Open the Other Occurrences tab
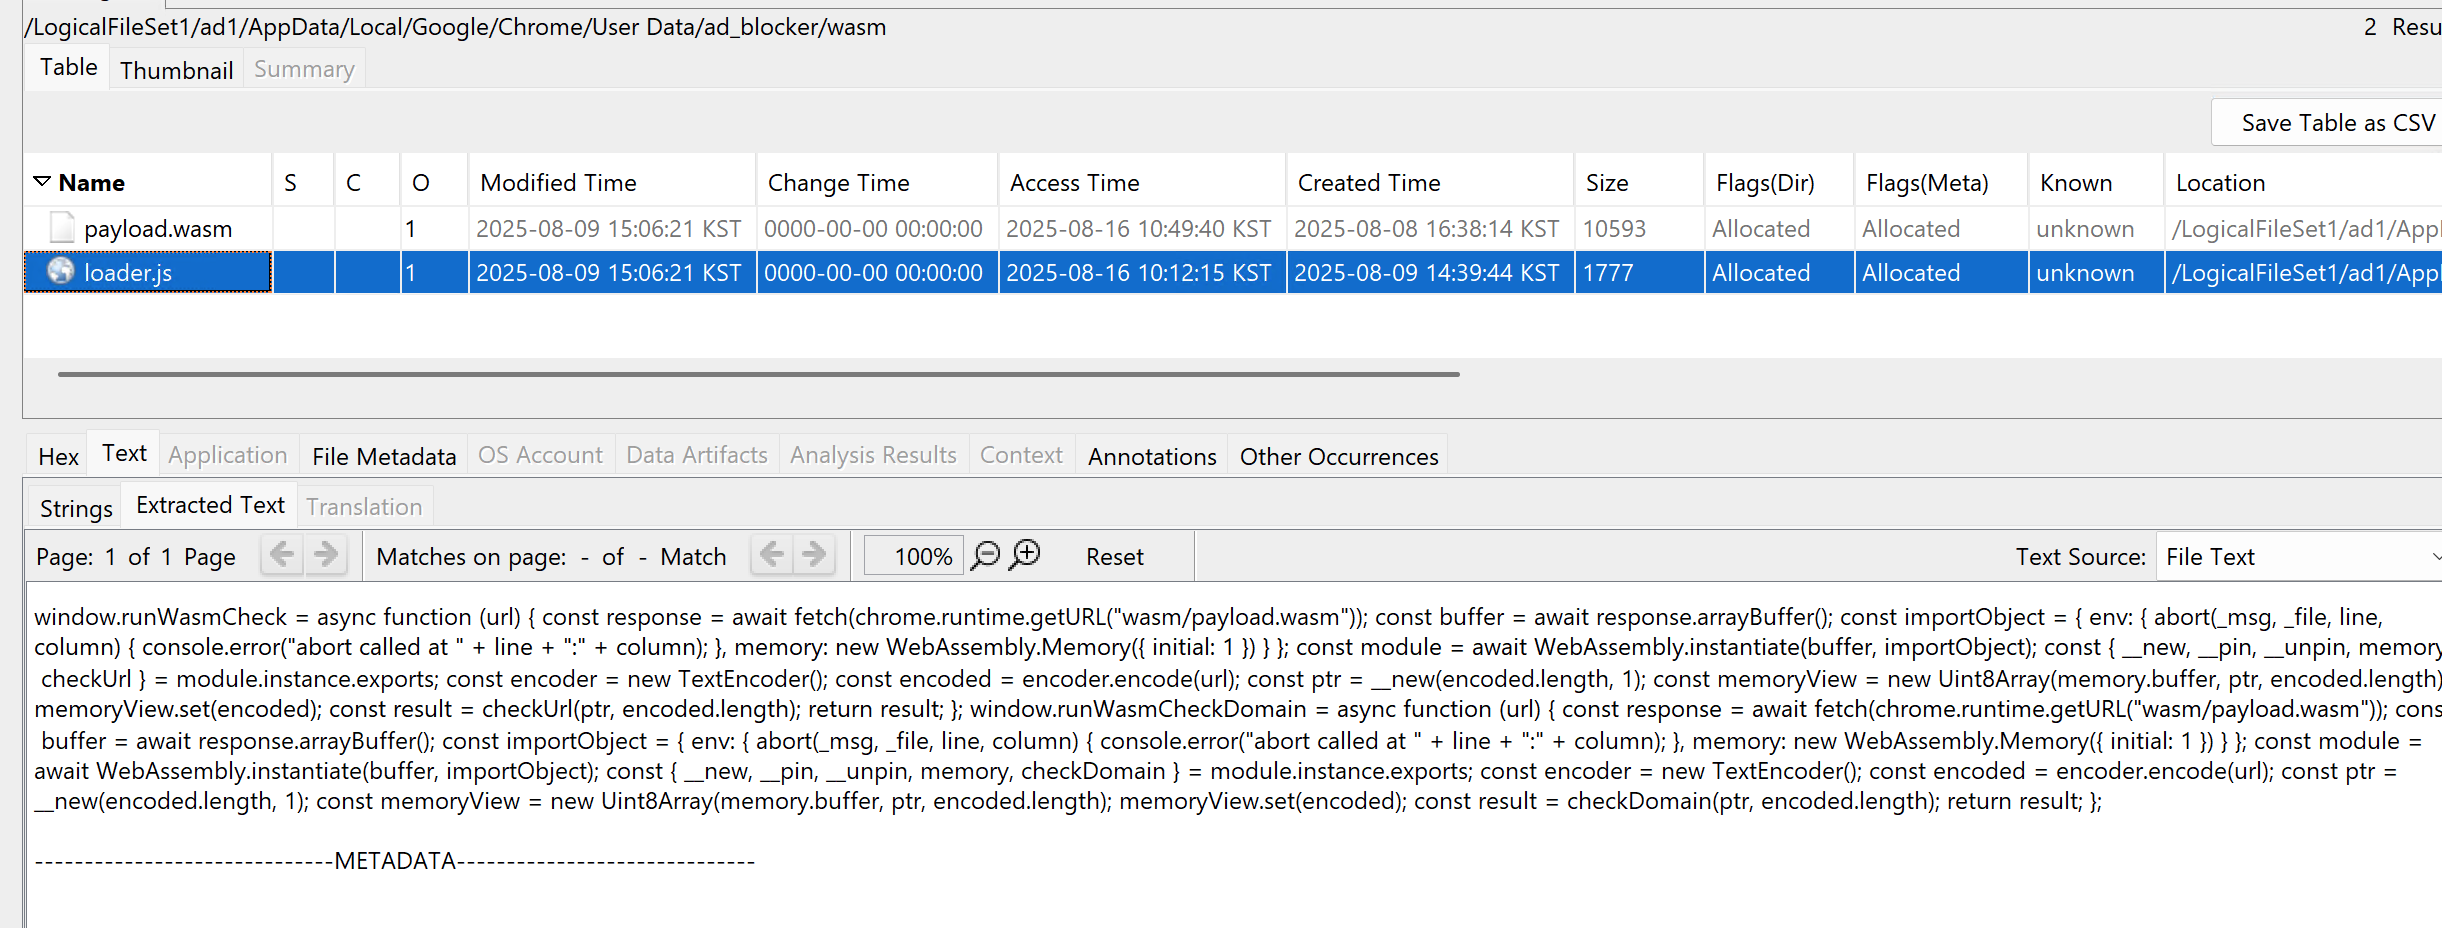Image resolution: width=2442 pixels, height=928 pixels. click(1339, 457)
